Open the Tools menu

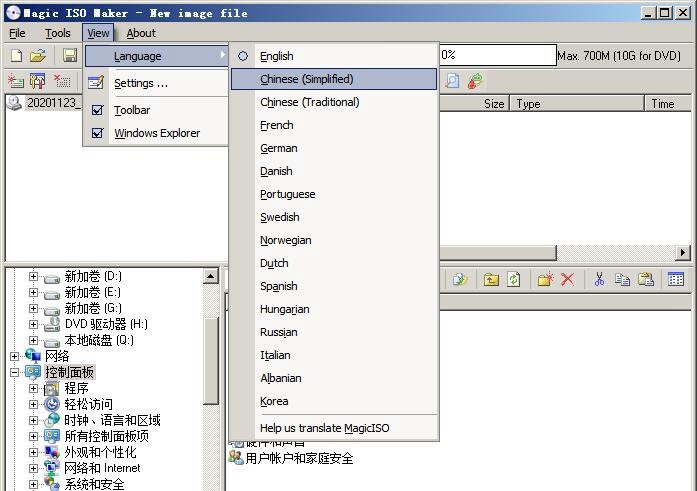(58, 33)
